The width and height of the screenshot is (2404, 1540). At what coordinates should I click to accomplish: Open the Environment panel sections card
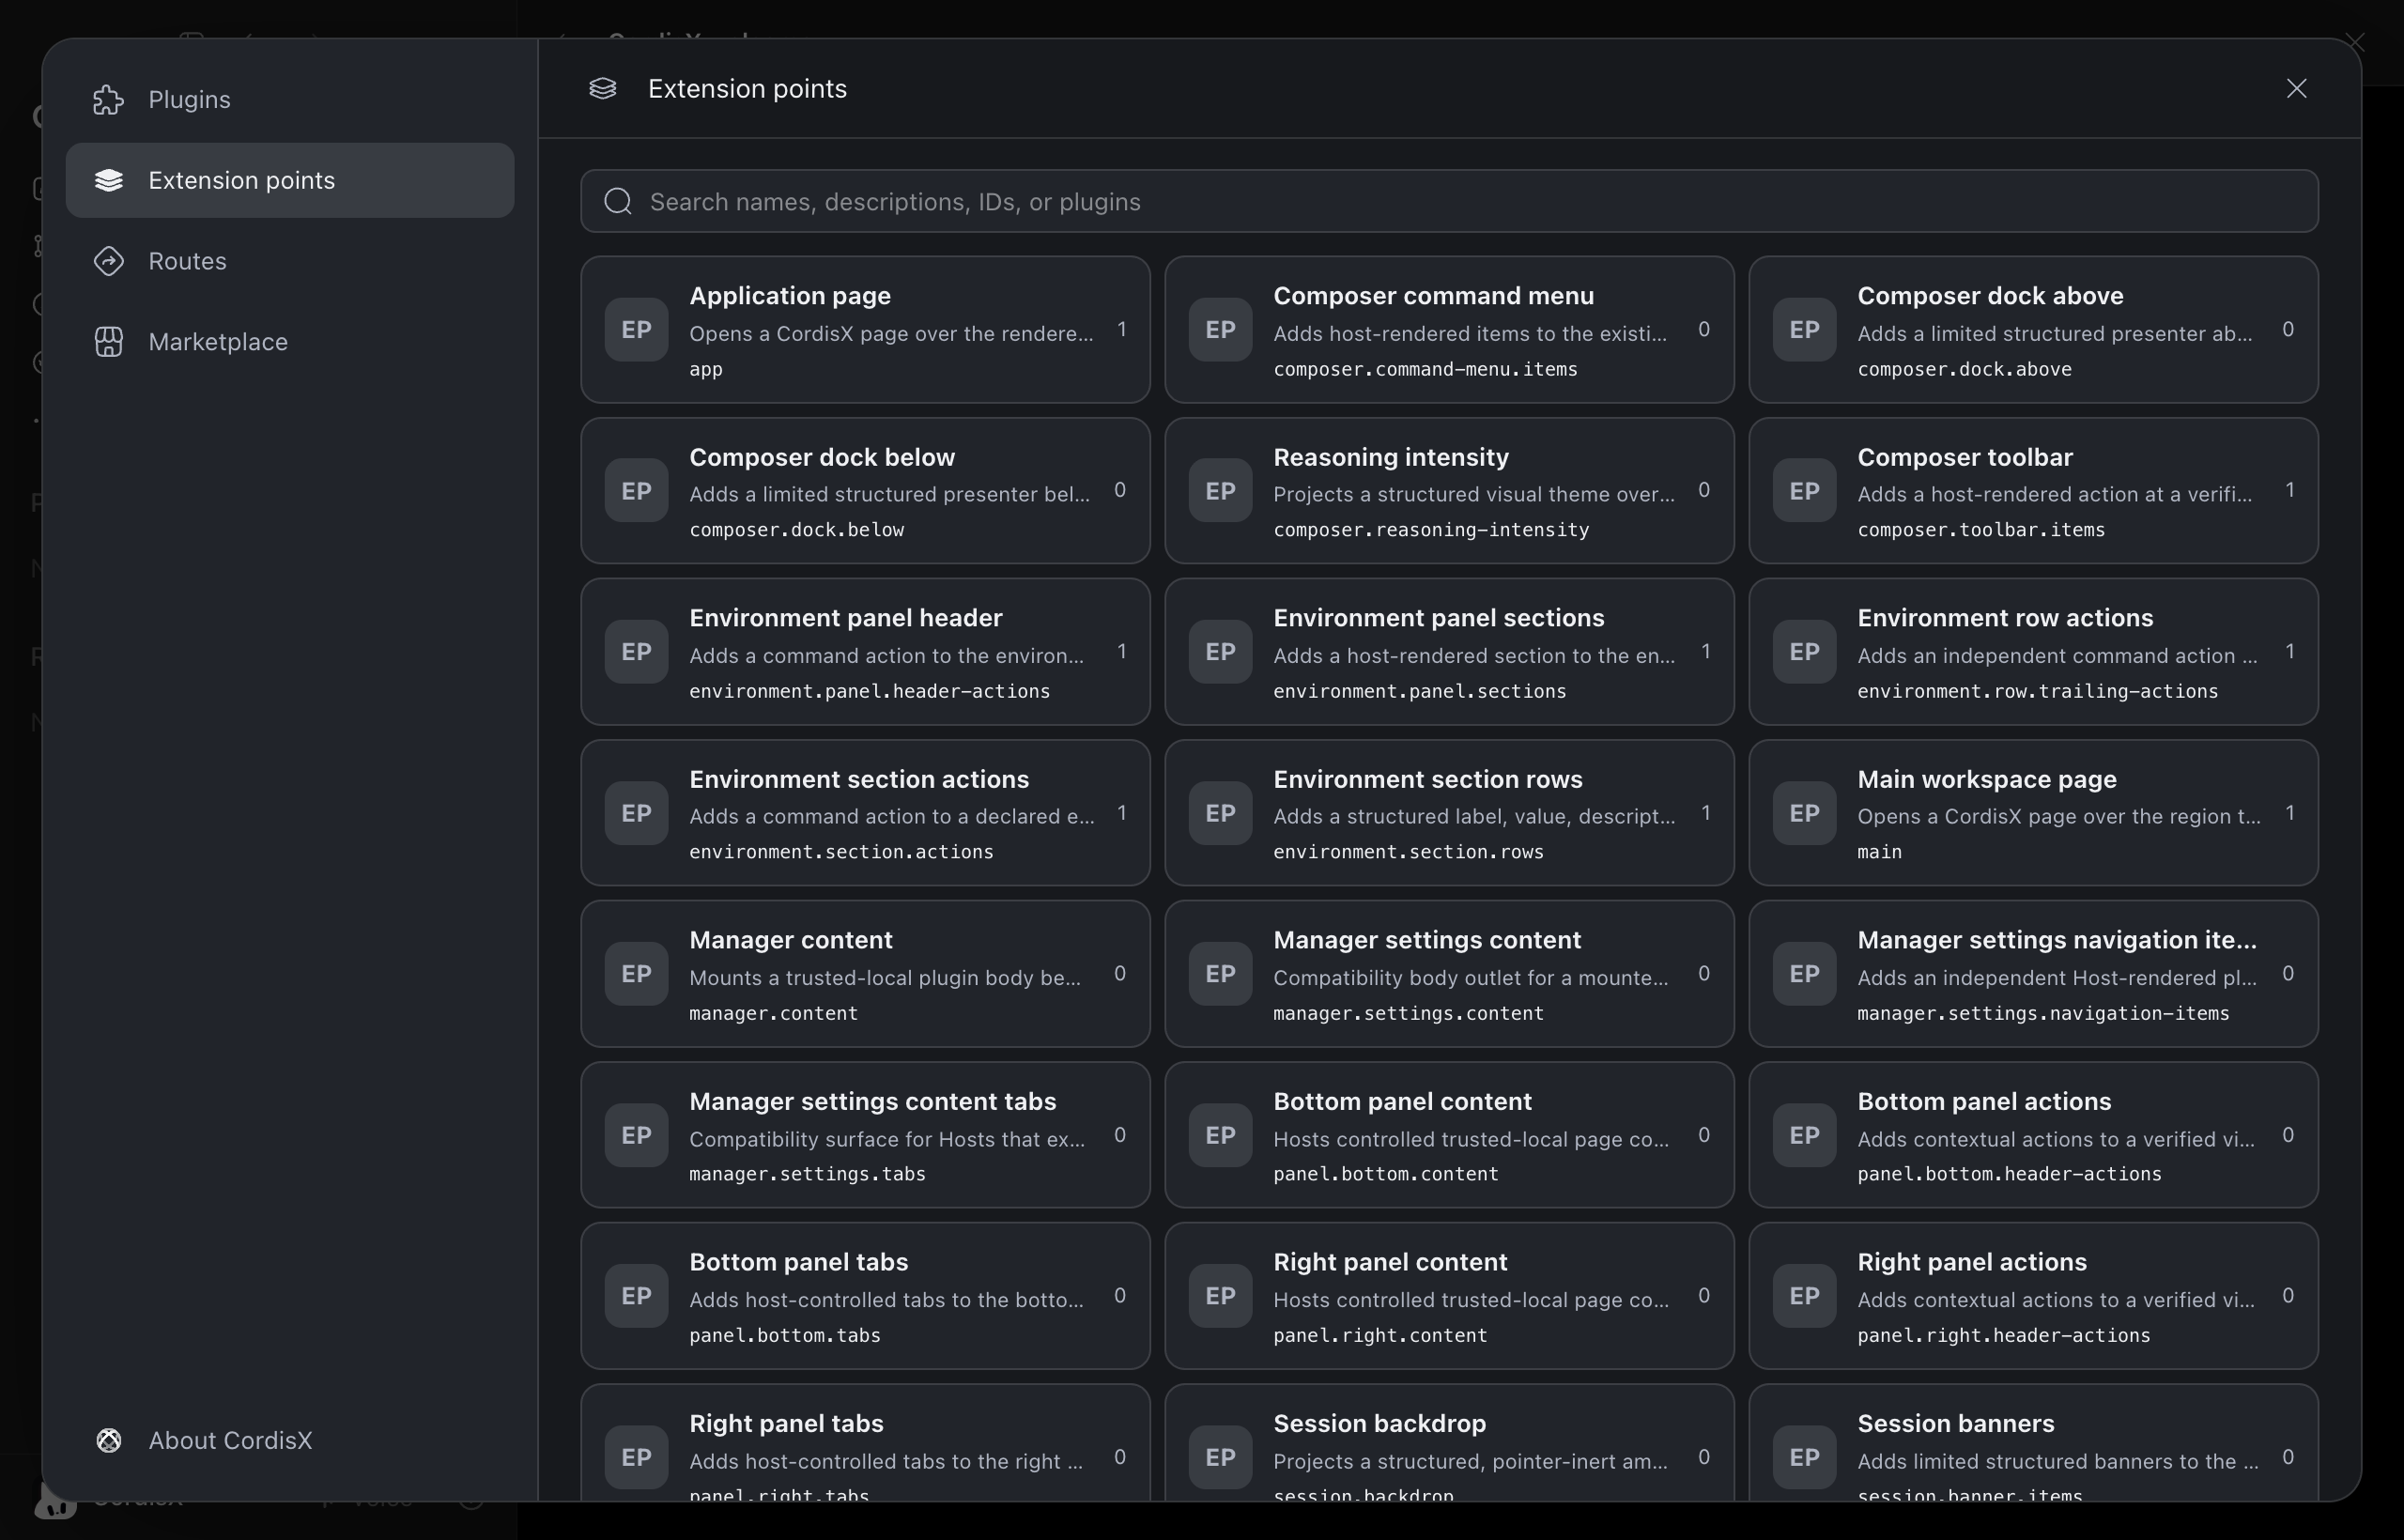[1449, 652]
